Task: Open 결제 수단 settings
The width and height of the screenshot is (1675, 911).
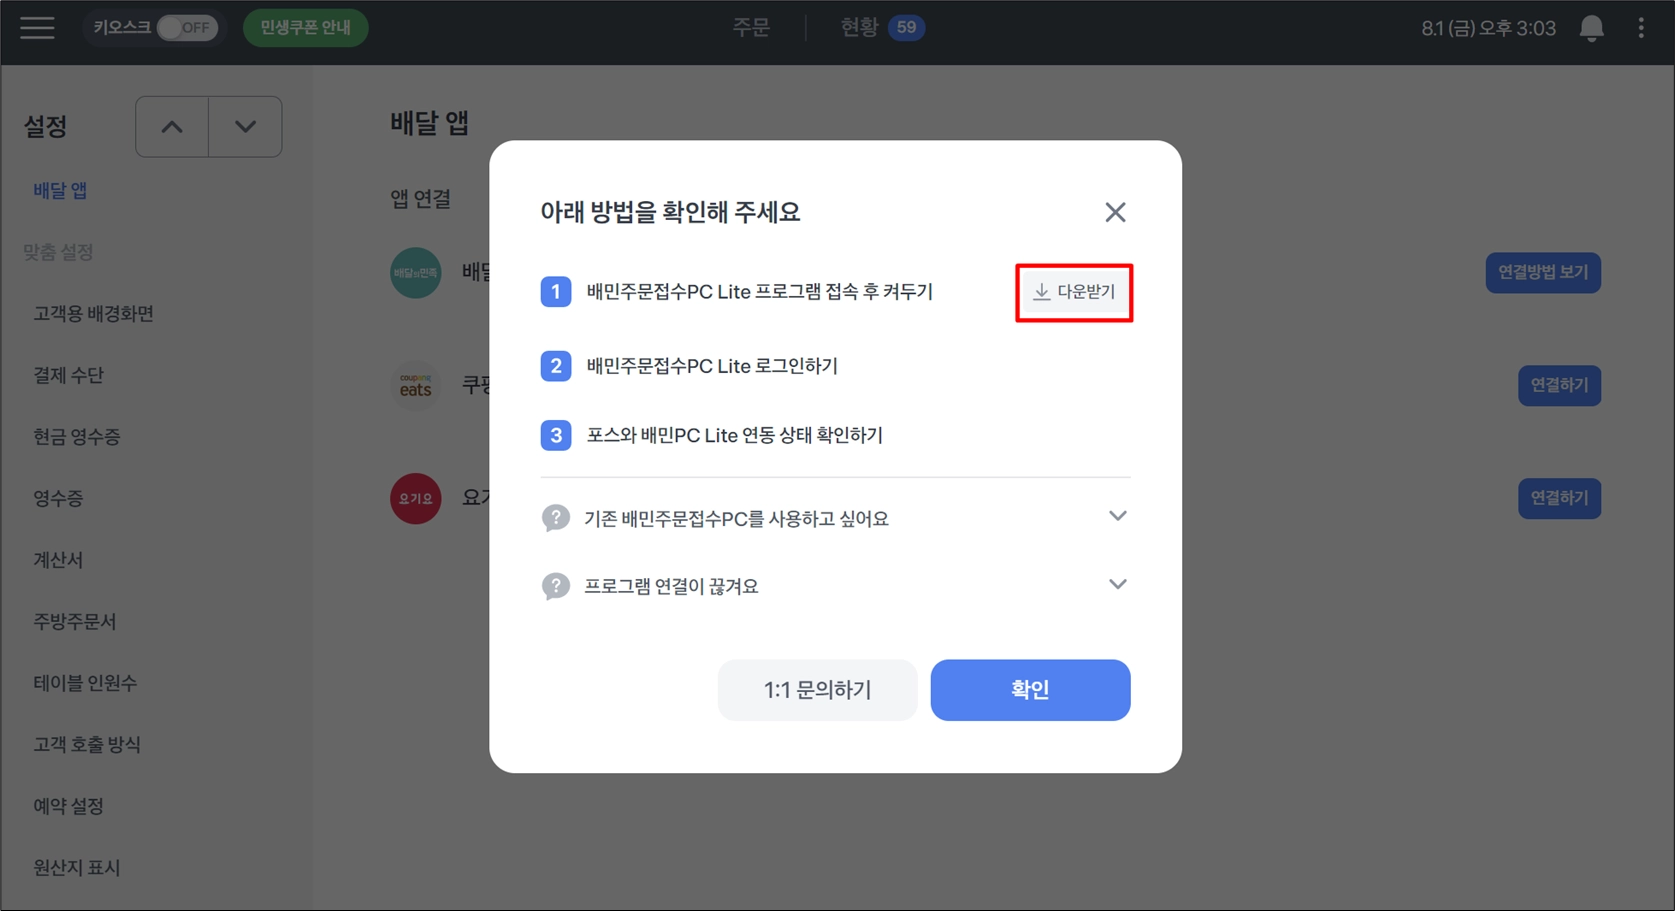Action: (x=68, y=375)
